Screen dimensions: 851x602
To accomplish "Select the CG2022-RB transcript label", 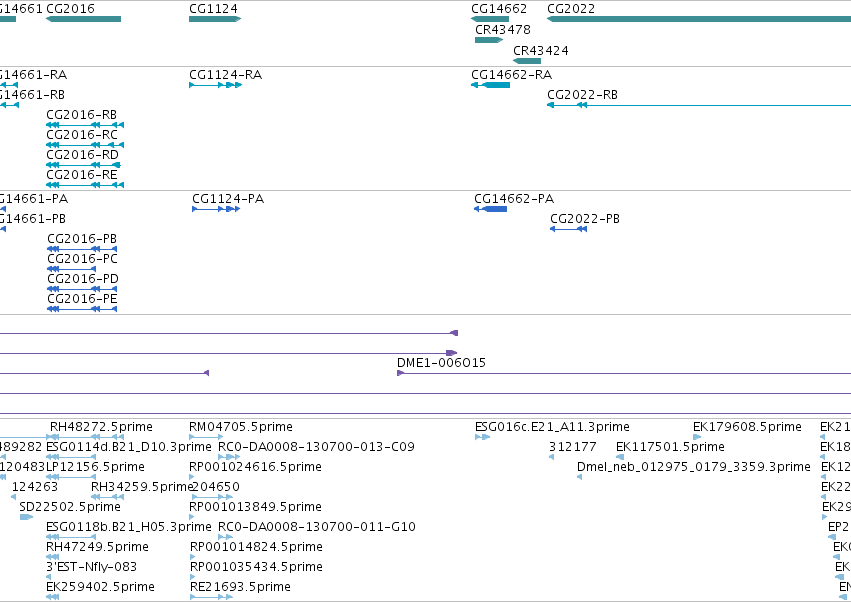I will coord(582,95).
